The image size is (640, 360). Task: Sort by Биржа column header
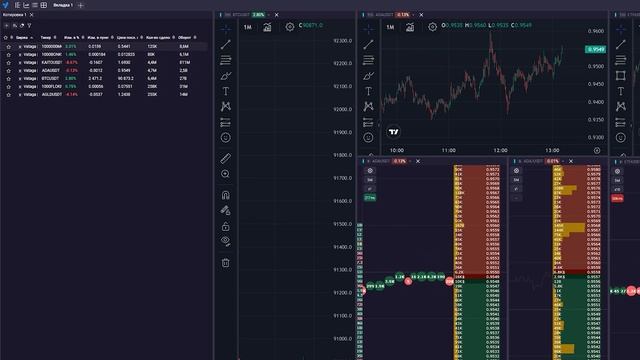coord(22,38)
